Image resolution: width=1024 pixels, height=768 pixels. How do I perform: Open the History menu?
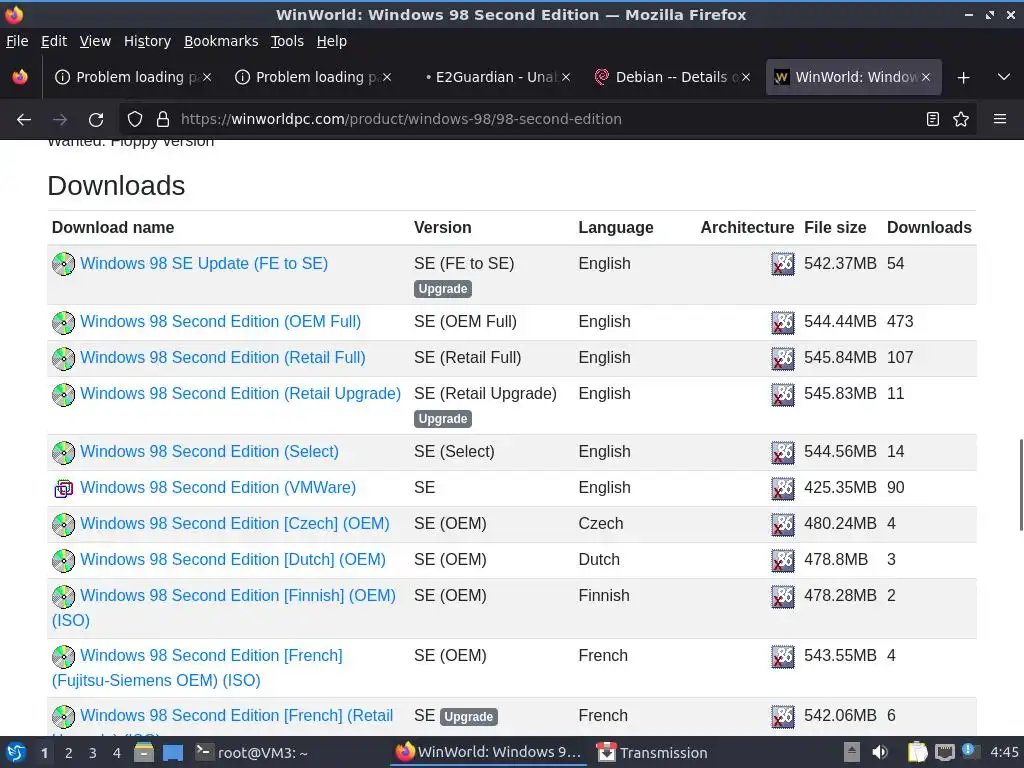coord(147,41)
